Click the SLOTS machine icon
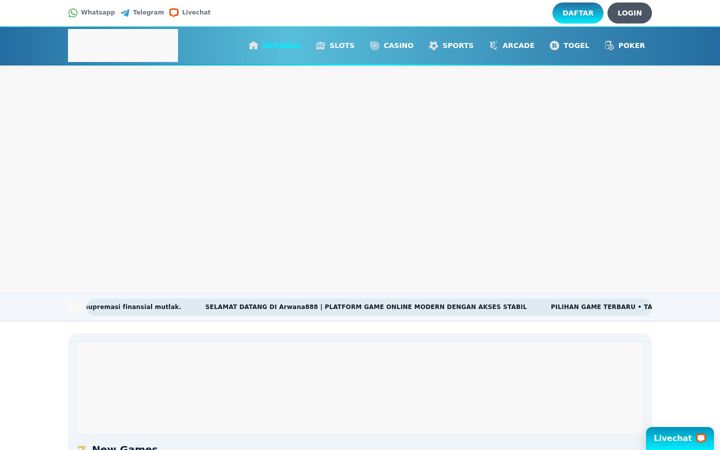720x450 pixels. point(321,45)
